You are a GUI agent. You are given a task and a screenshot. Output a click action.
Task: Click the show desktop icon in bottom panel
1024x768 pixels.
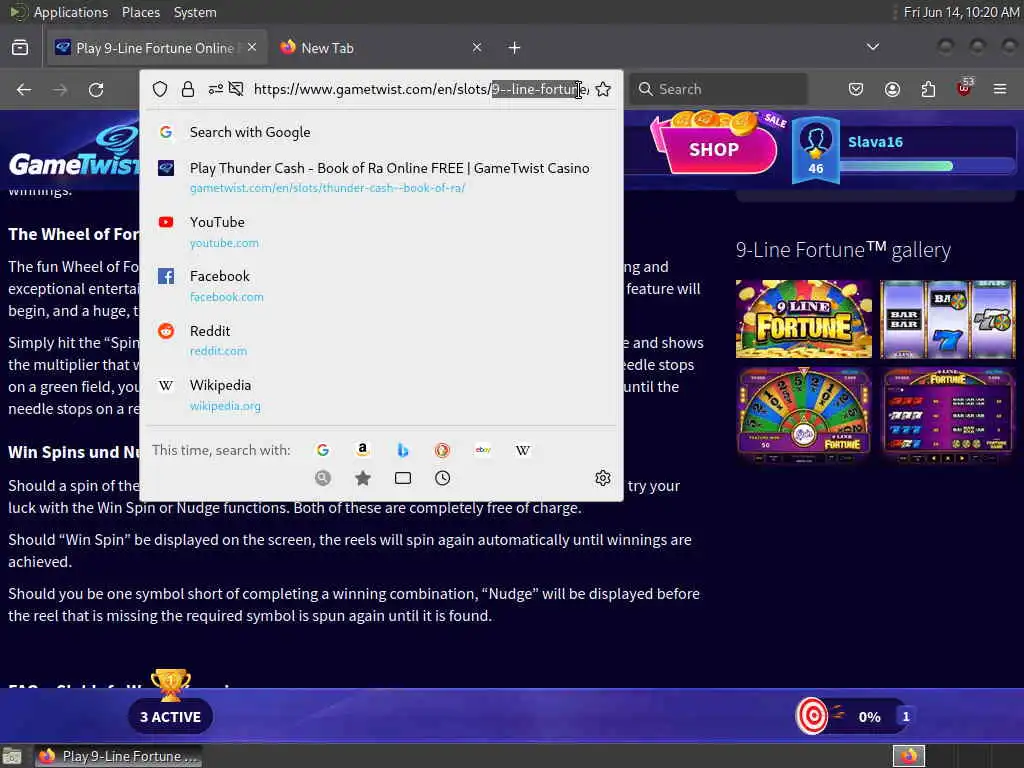click(12, 757)
